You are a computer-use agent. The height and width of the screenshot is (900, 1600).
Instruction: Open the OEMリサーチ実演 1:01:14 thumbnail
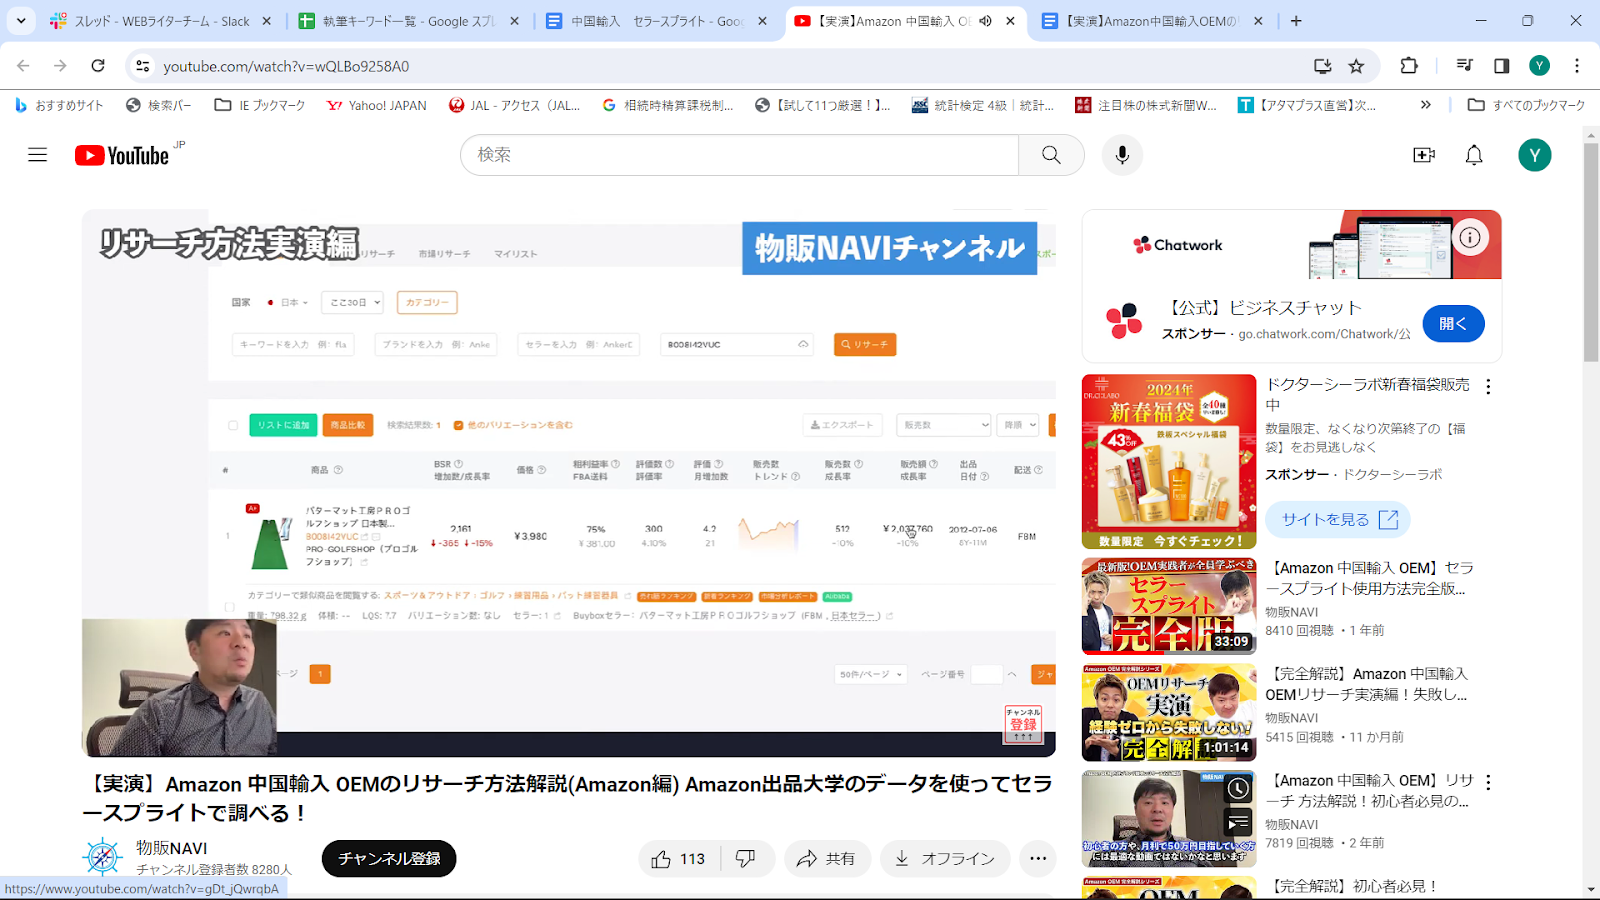pyautogui.click(x=1169, y=712)
